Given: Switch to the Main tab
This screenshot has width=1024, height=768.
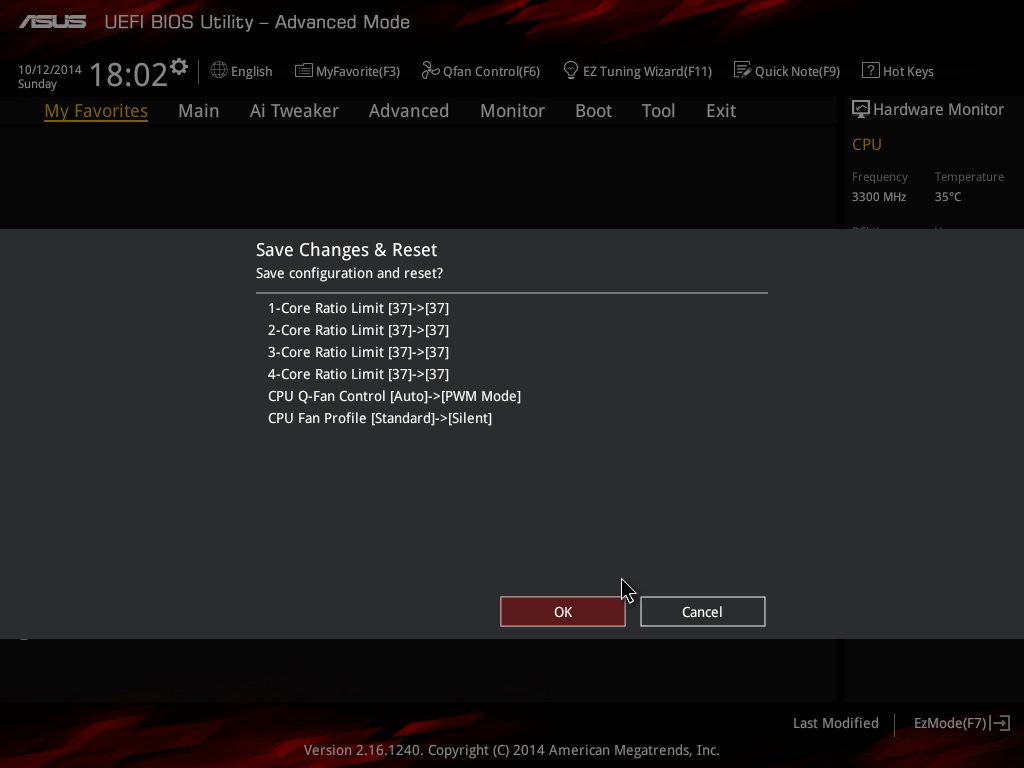Looking at the screenshot, I should pos(199,110).
